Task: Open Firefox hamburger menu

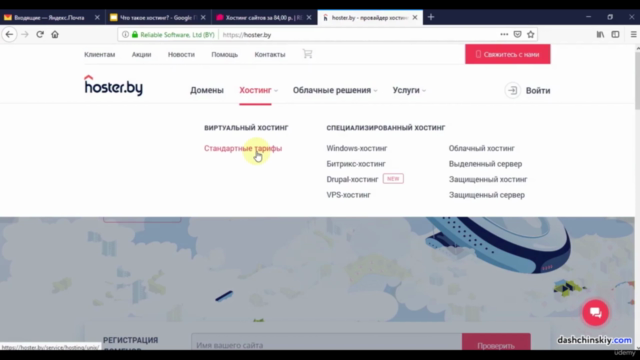Action: point(633,35)
